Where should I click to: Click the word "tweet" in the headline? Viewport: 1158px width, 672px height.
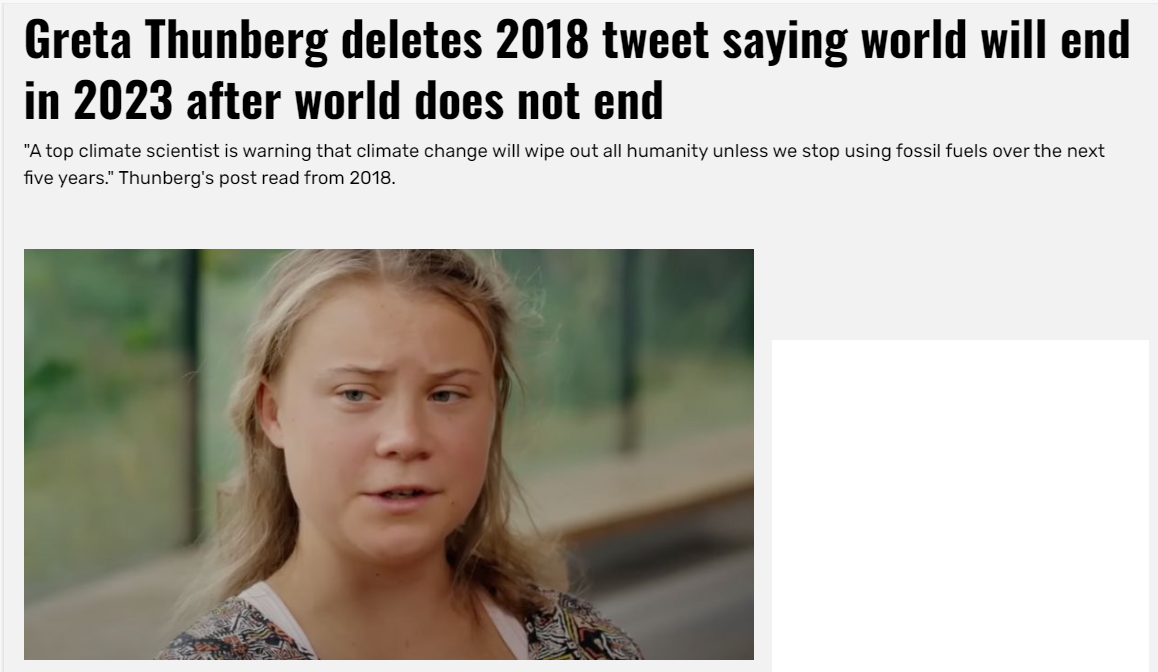[x=656, y=40]
